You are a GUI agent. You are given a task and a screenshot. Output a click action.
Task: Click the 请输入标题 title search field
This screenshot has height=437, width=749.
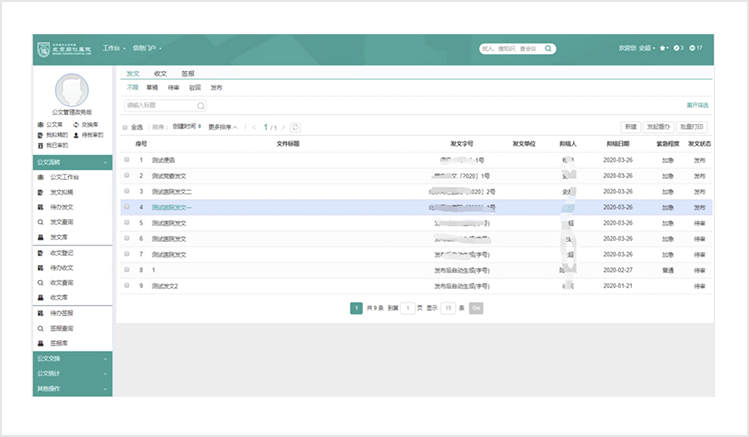[x=158, y=105]
